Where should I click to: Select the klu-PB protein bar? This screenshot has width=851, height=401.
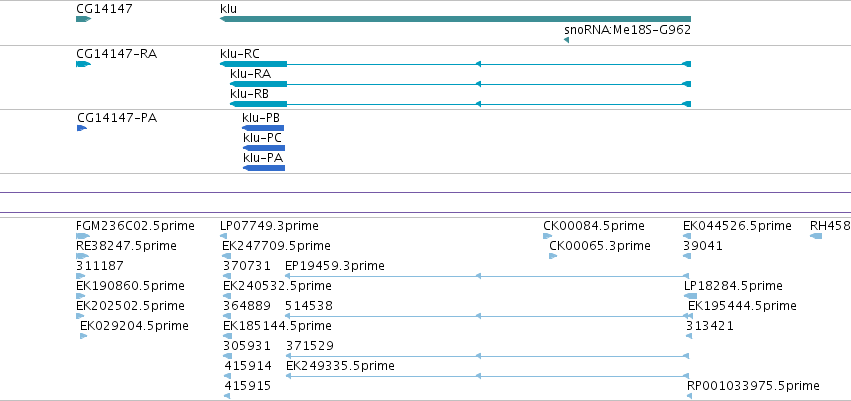pos(263,128)
